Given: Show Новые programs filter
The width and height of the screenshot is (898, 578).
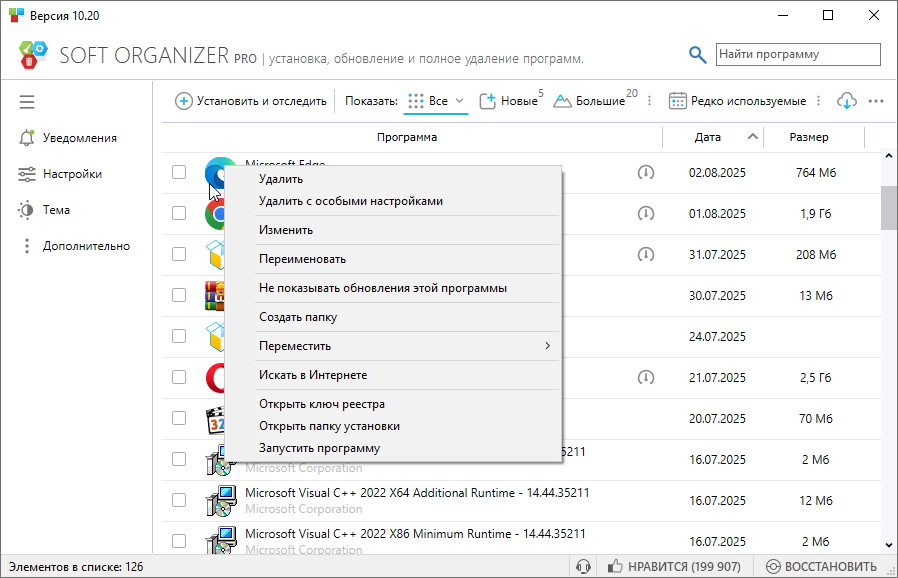Looking at the screenshot, I should pos(511,101).
